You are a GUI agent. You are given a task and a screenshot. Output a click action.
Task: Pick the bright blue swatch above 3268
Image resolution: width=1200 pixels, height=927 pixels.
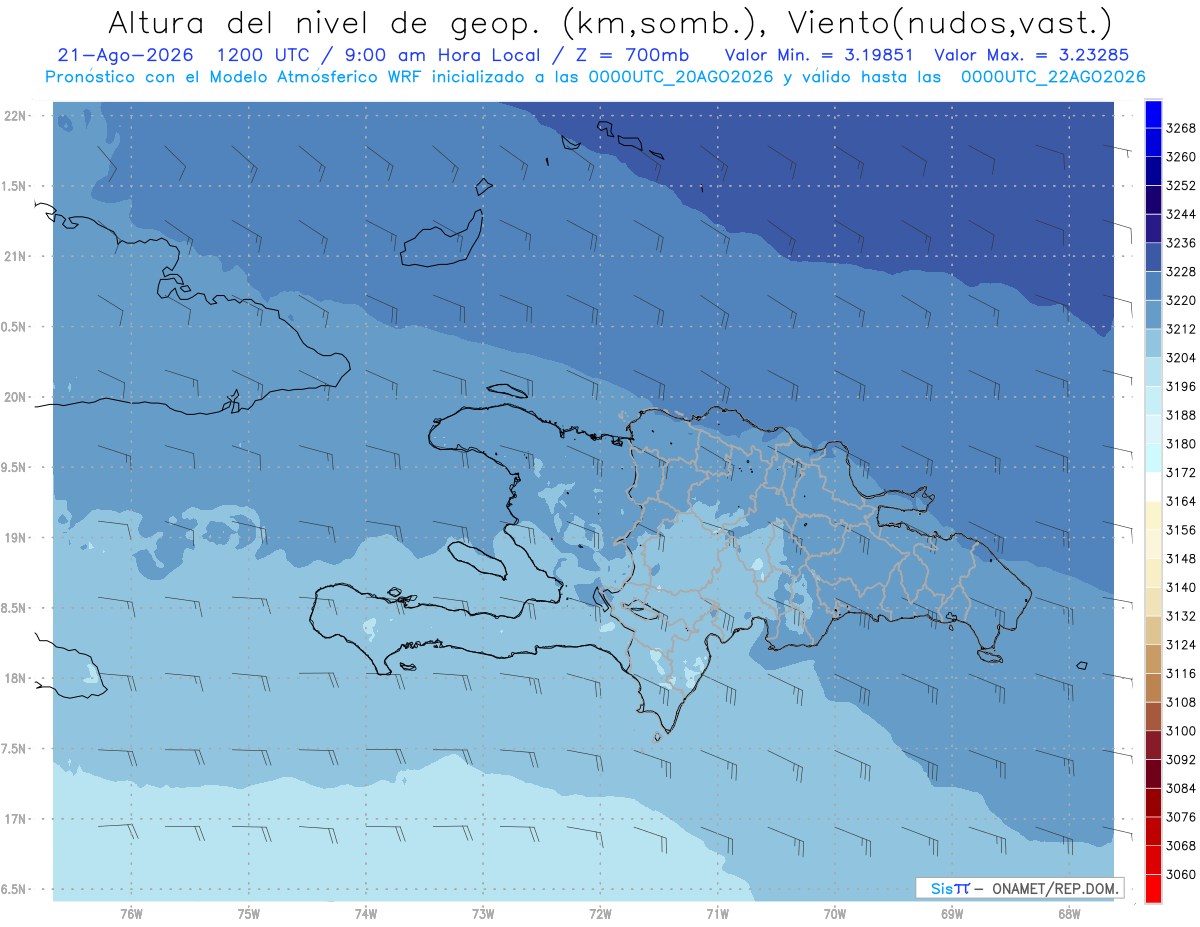pyautogui.click(x=1153, y=114)
